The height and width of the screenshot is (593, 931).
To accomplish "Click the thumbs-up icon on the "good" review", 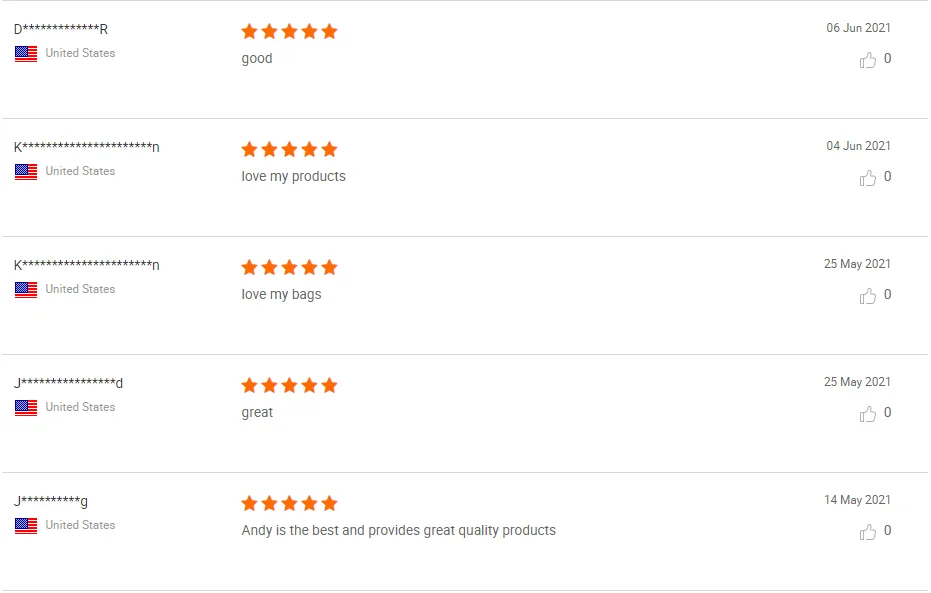I will coord(867,60).
